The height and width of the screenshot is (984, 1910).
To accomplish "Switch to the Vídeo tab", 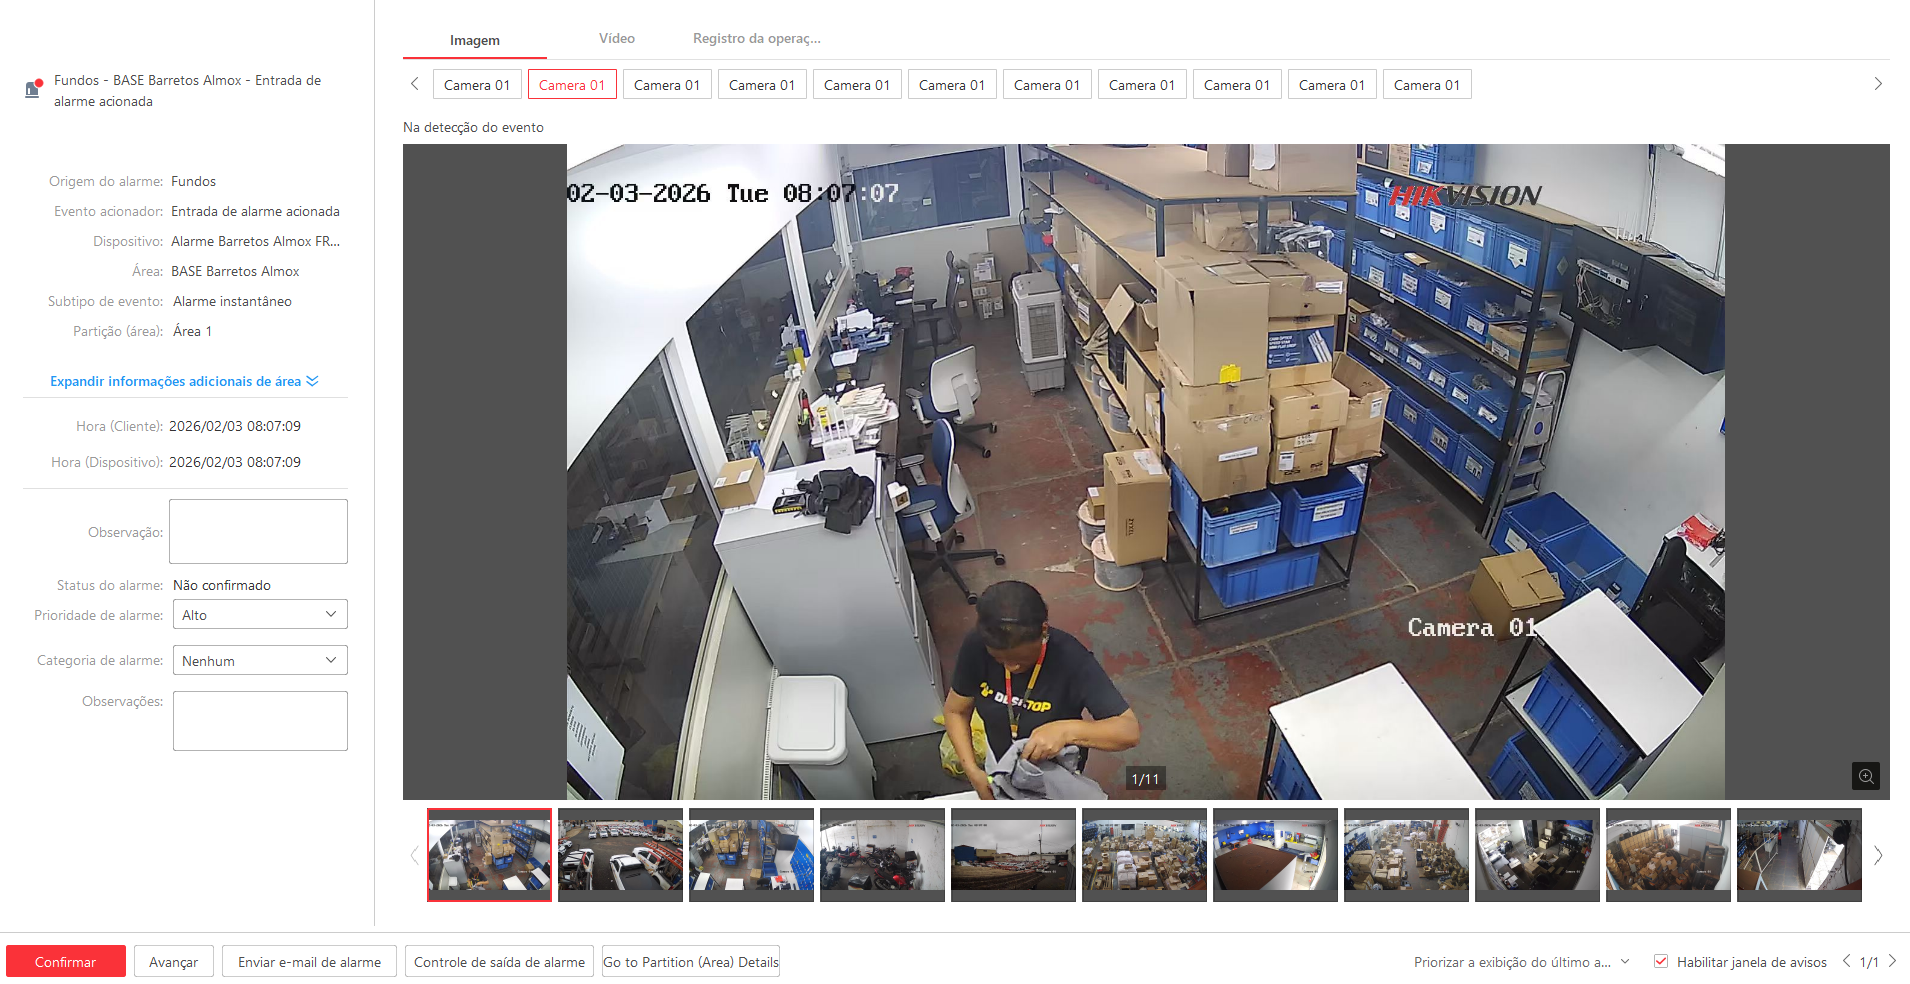I will [616, 39].
